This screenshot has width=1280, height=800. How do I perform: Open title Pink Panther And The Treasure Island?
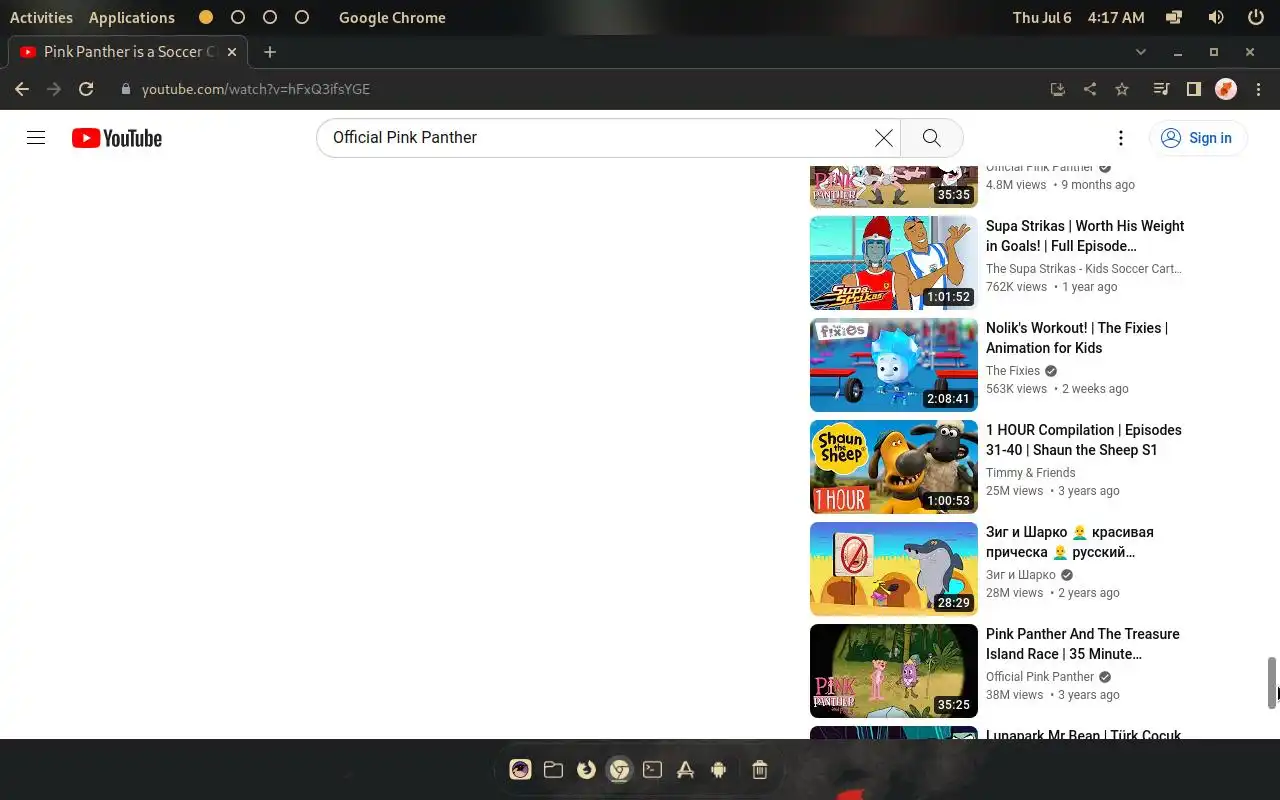coord(1083,644)
